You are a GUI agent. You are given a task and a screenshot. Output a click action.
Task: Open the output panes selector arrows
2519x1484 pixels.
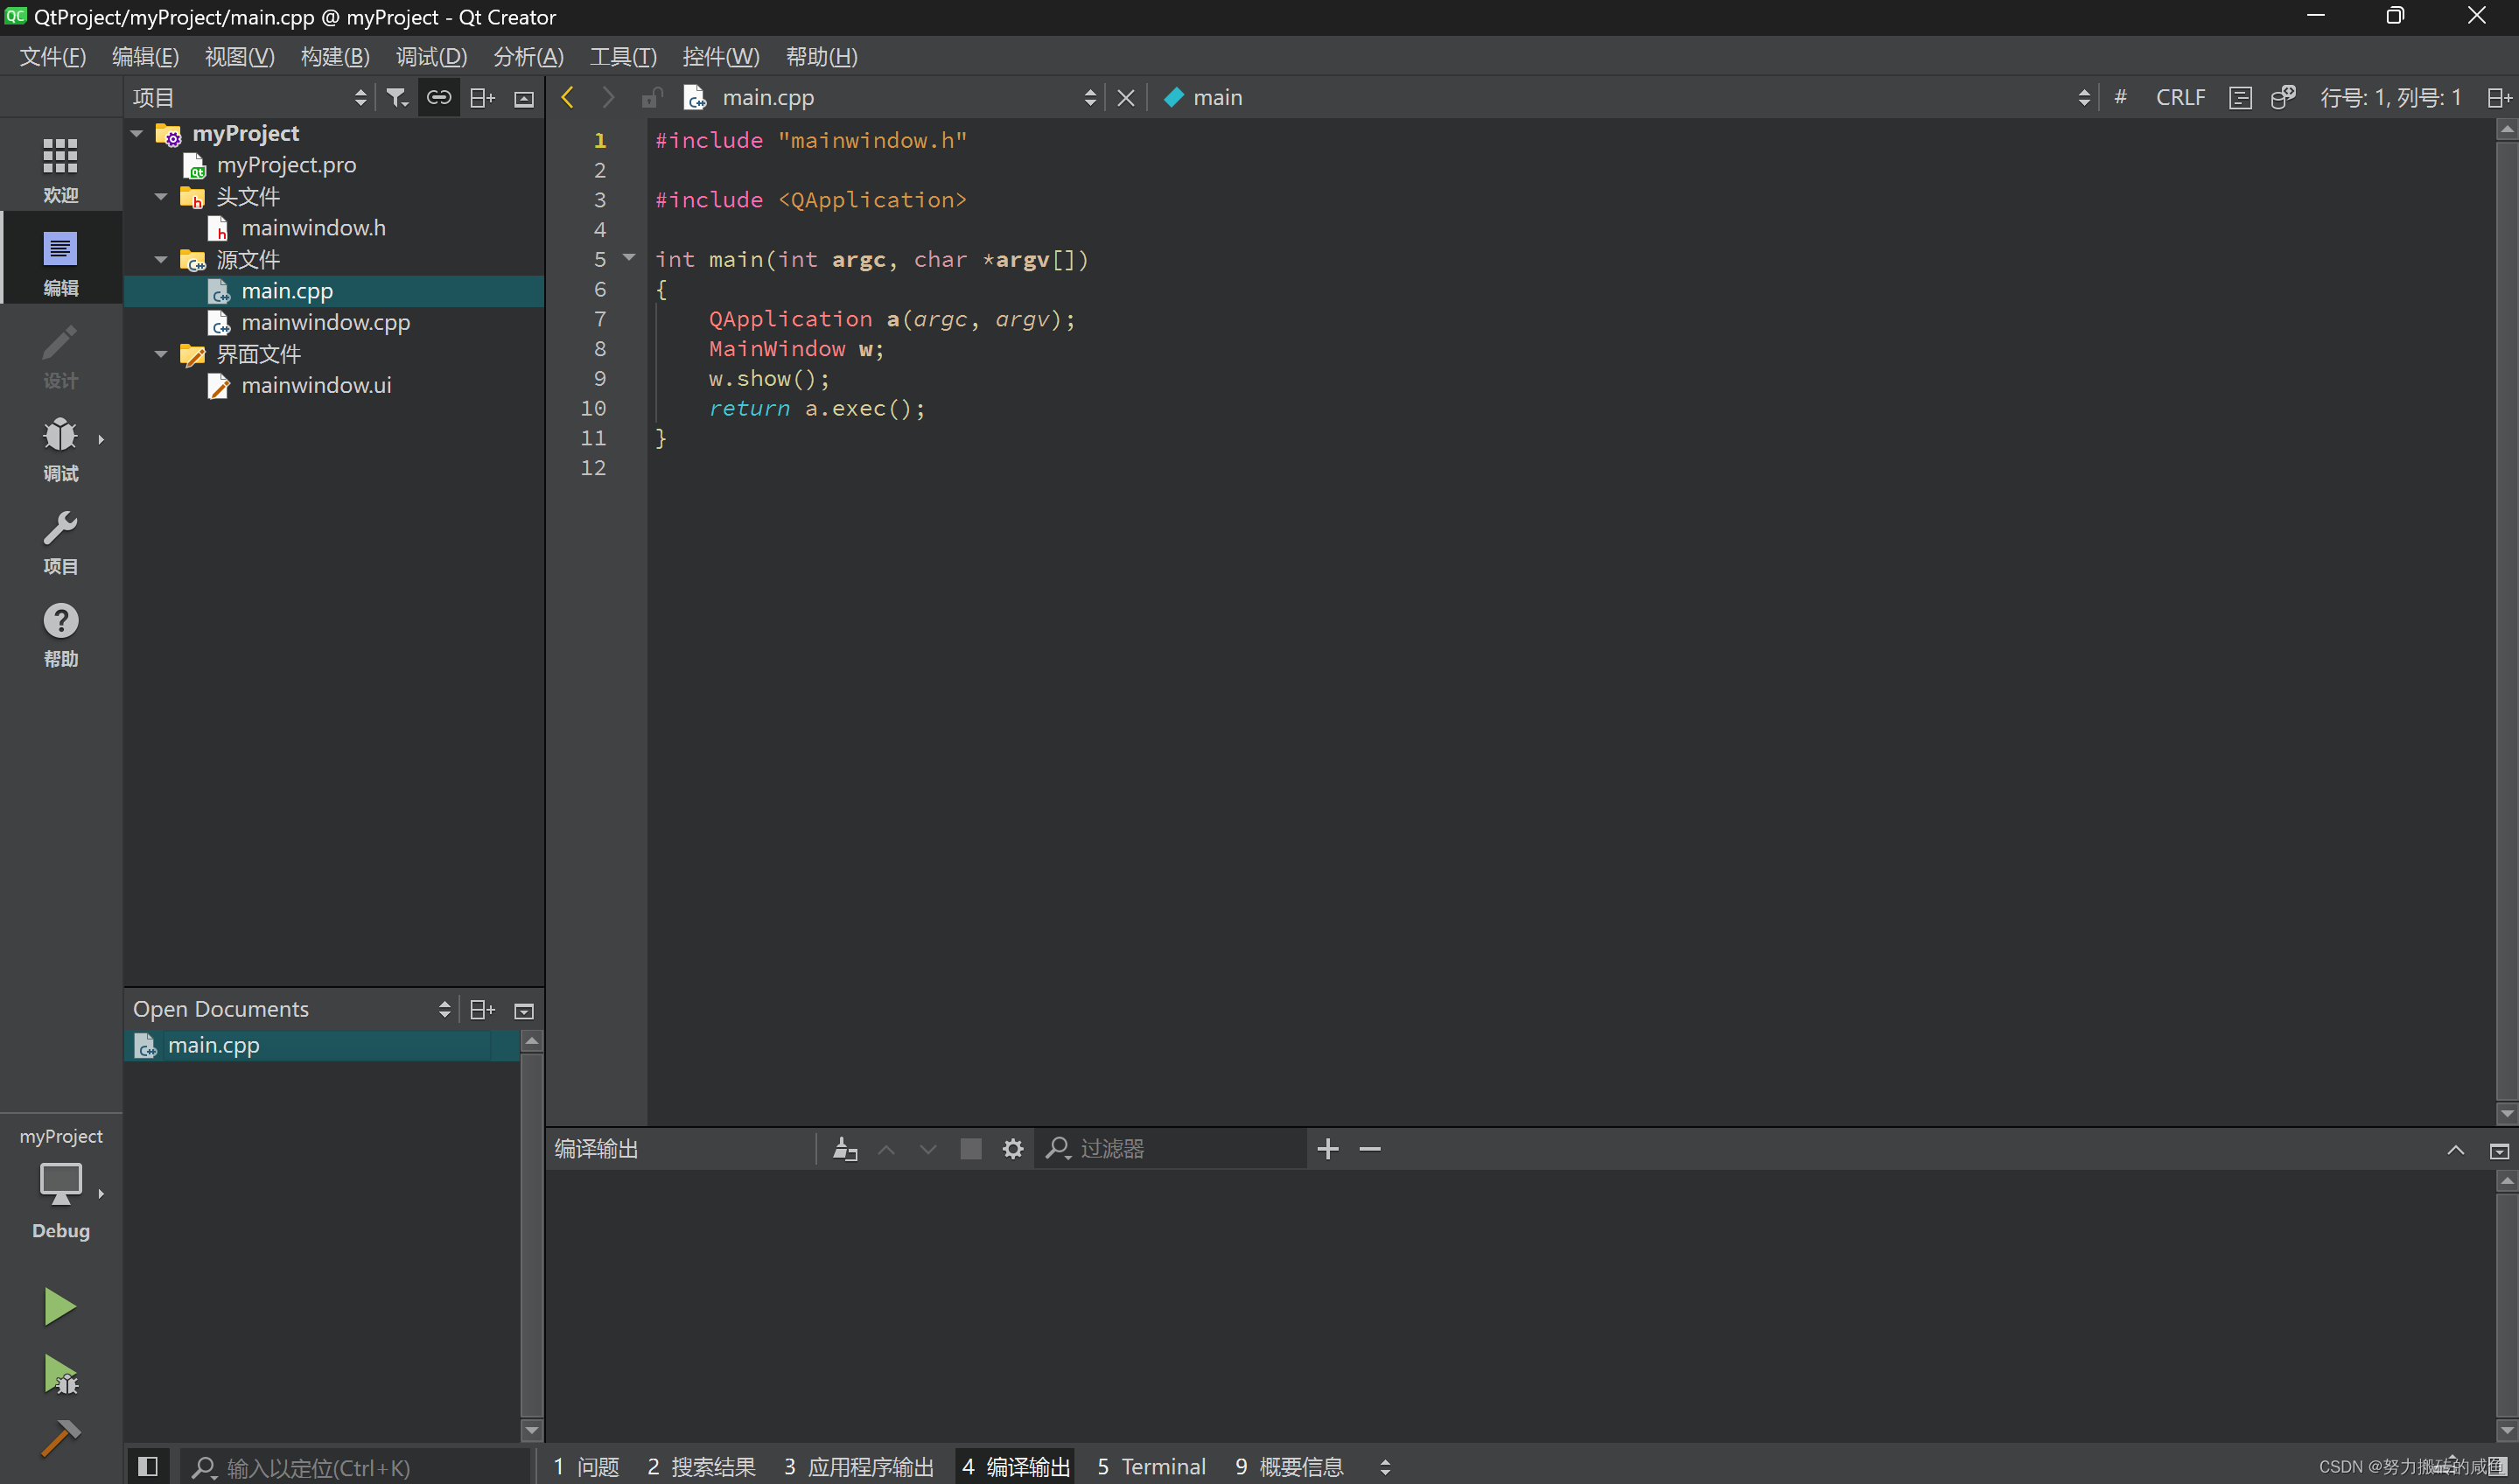point(1385,1466)
